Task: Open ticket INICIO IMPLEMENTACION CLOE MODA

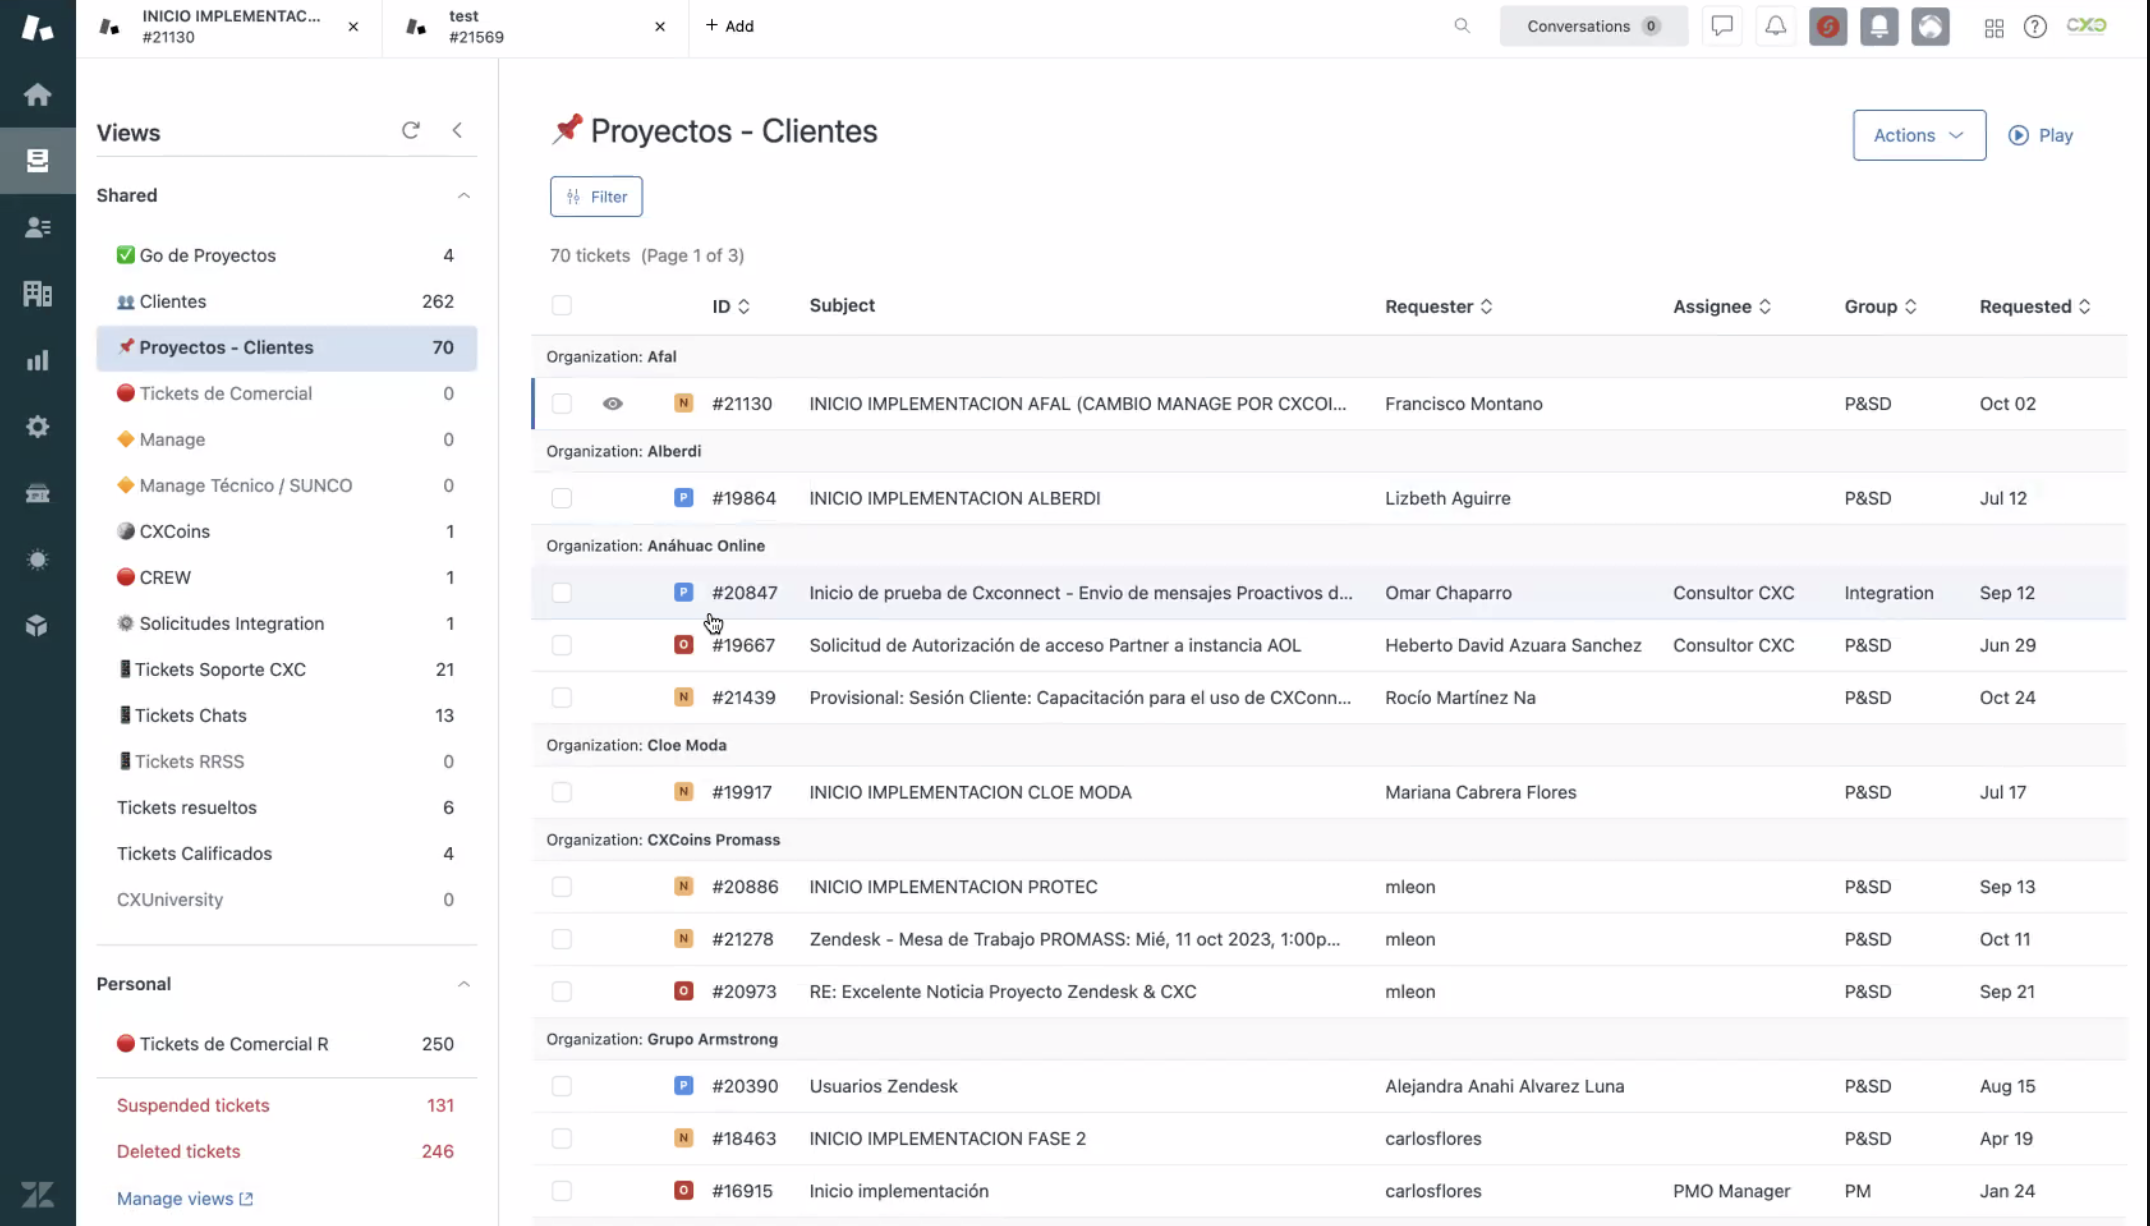Action: tap(970, 792)
